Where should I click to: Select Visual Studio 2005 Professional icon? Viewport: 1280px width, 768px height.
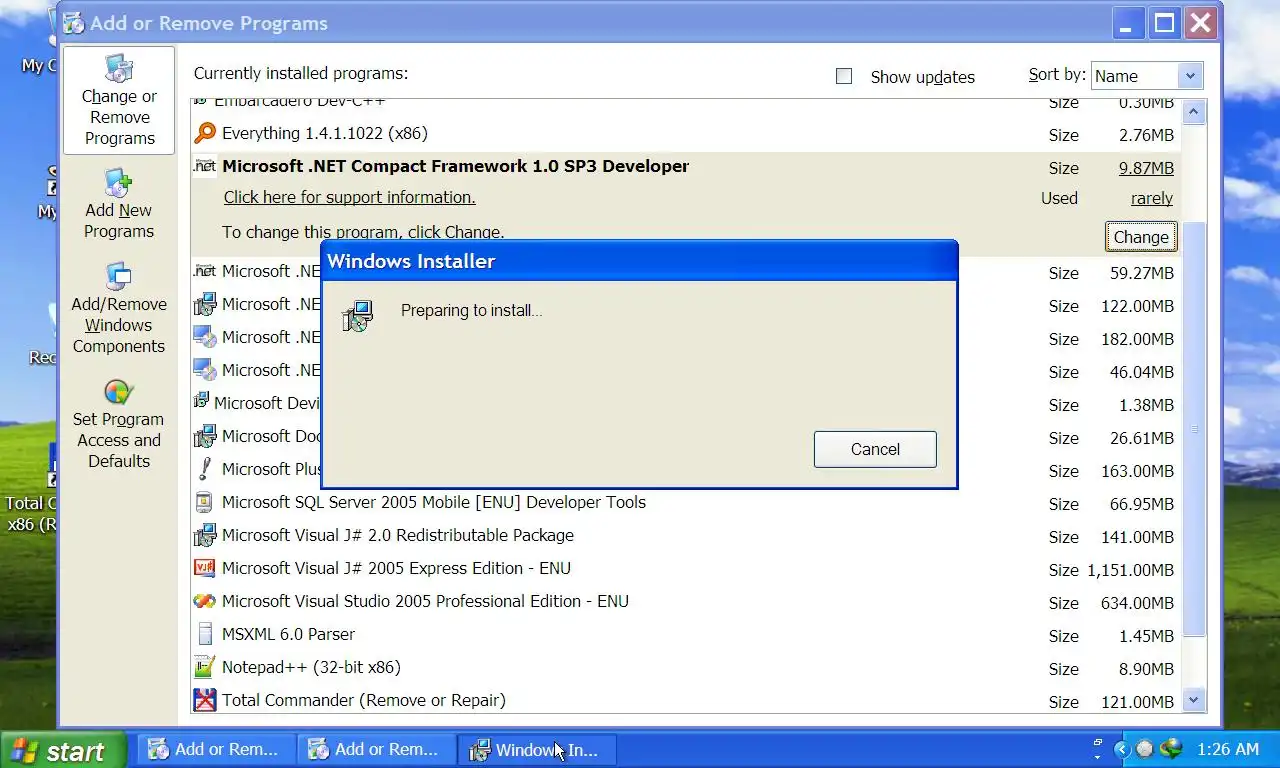(x=204, y=601)
